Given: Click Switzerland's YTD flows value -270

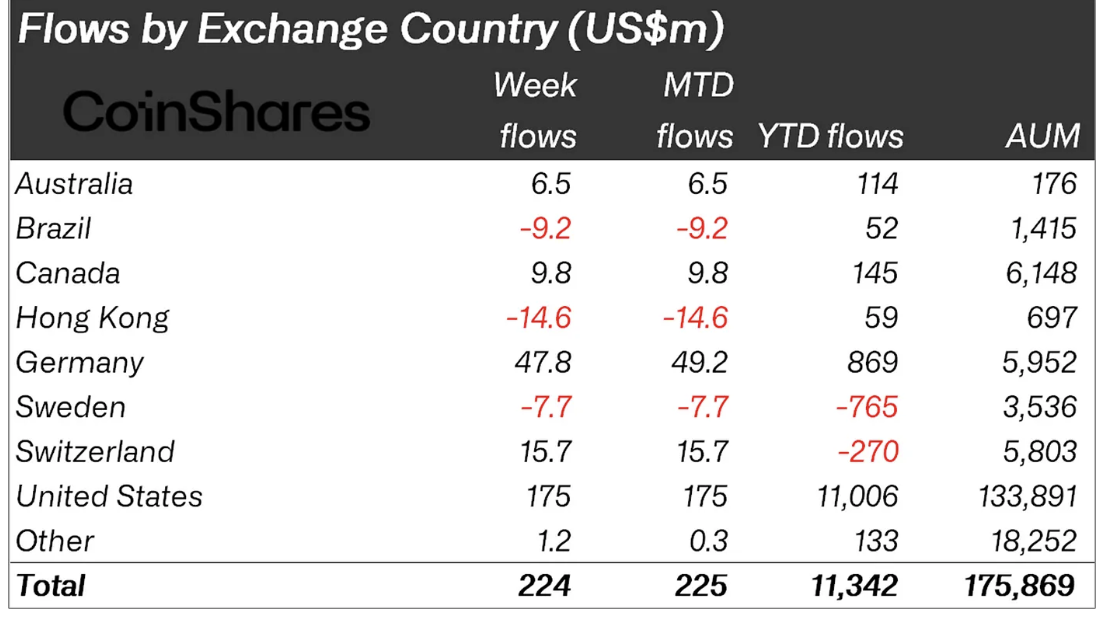Looking at the screenshot, I should [868, 452].
